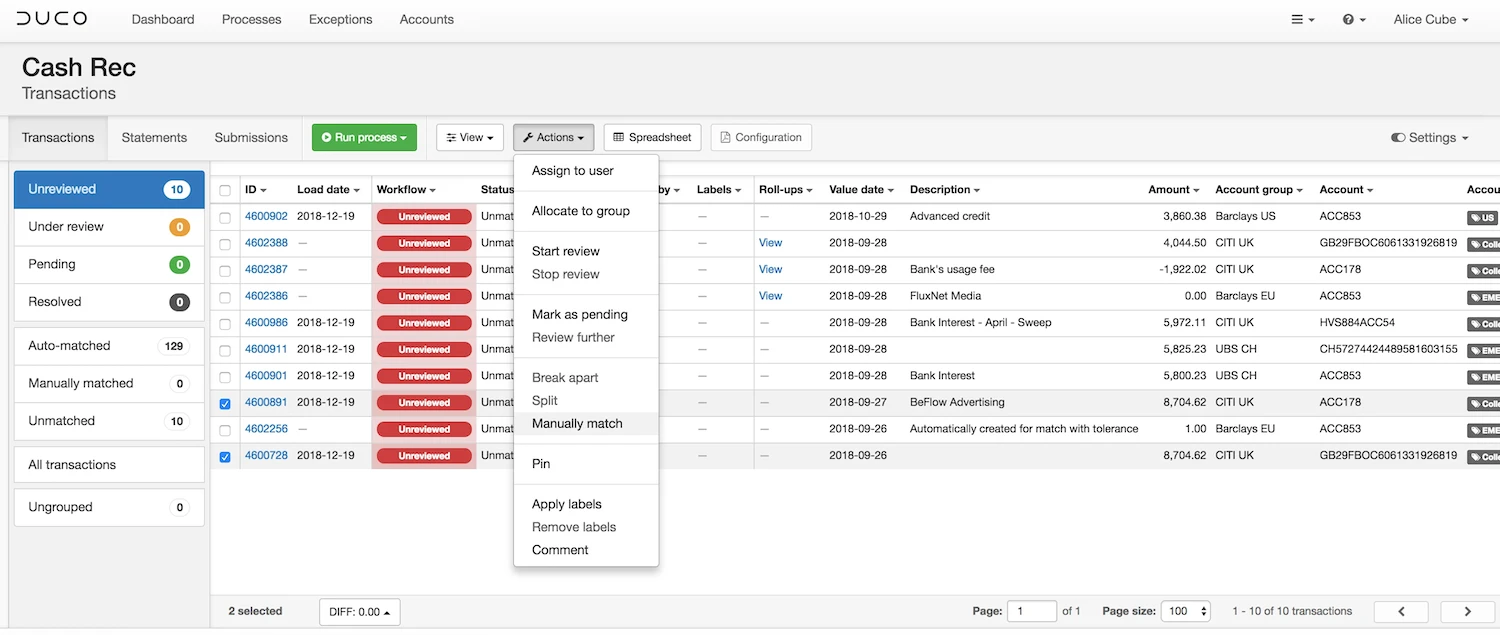Open the Exceptions navigation item

(340, 19)
